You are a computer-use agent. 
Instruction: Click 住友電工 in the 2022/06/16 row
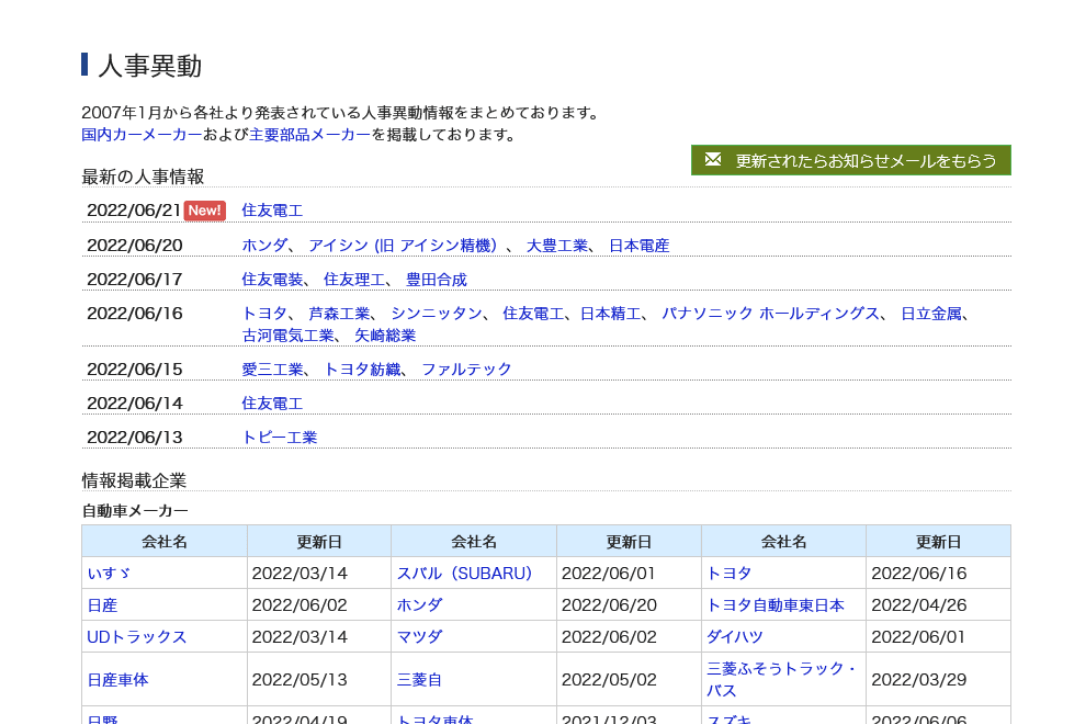pos(533,313)
